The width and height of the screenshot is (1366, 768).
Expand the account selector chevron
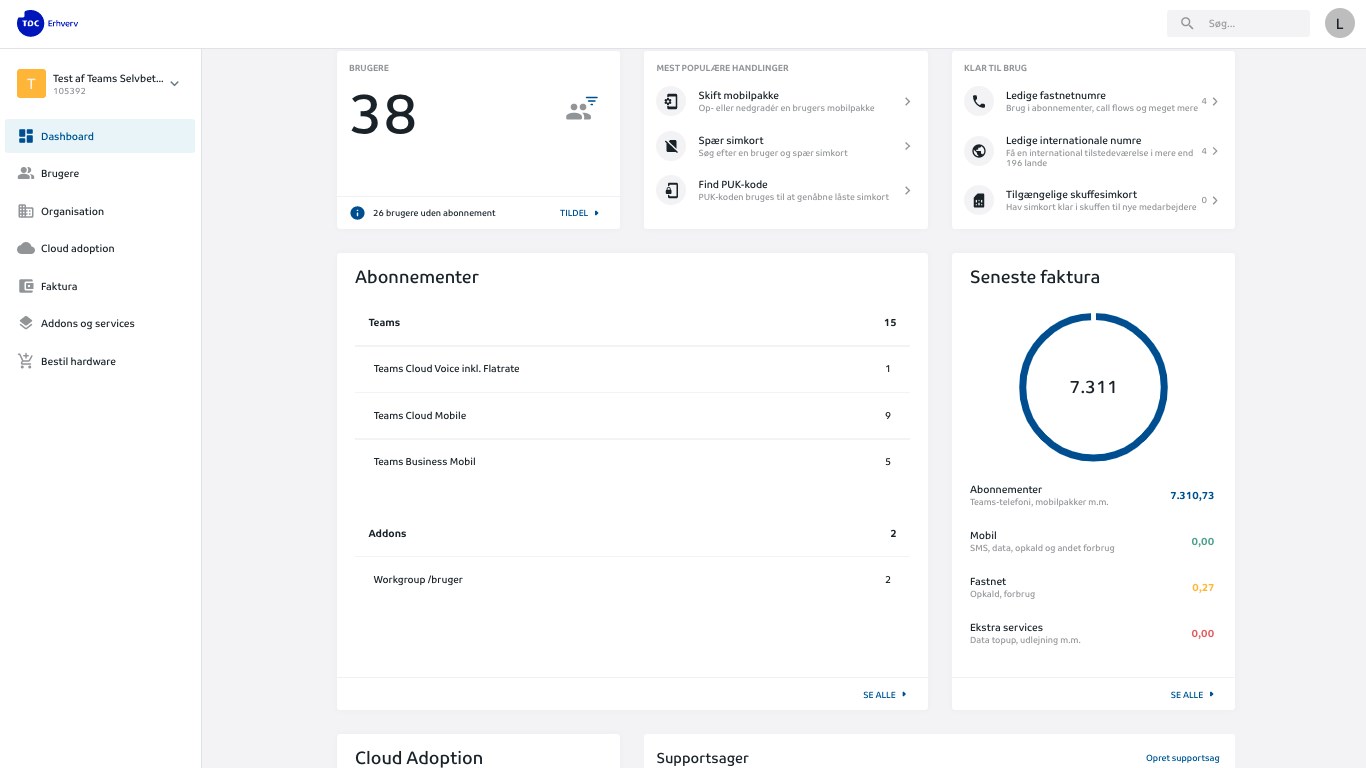174,84
